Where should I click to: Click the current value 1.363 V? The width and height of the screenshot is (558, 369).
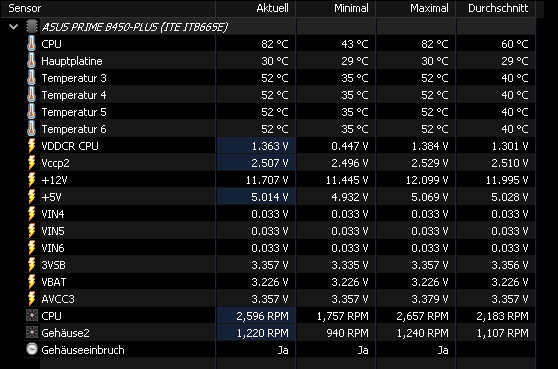[270, 146]
